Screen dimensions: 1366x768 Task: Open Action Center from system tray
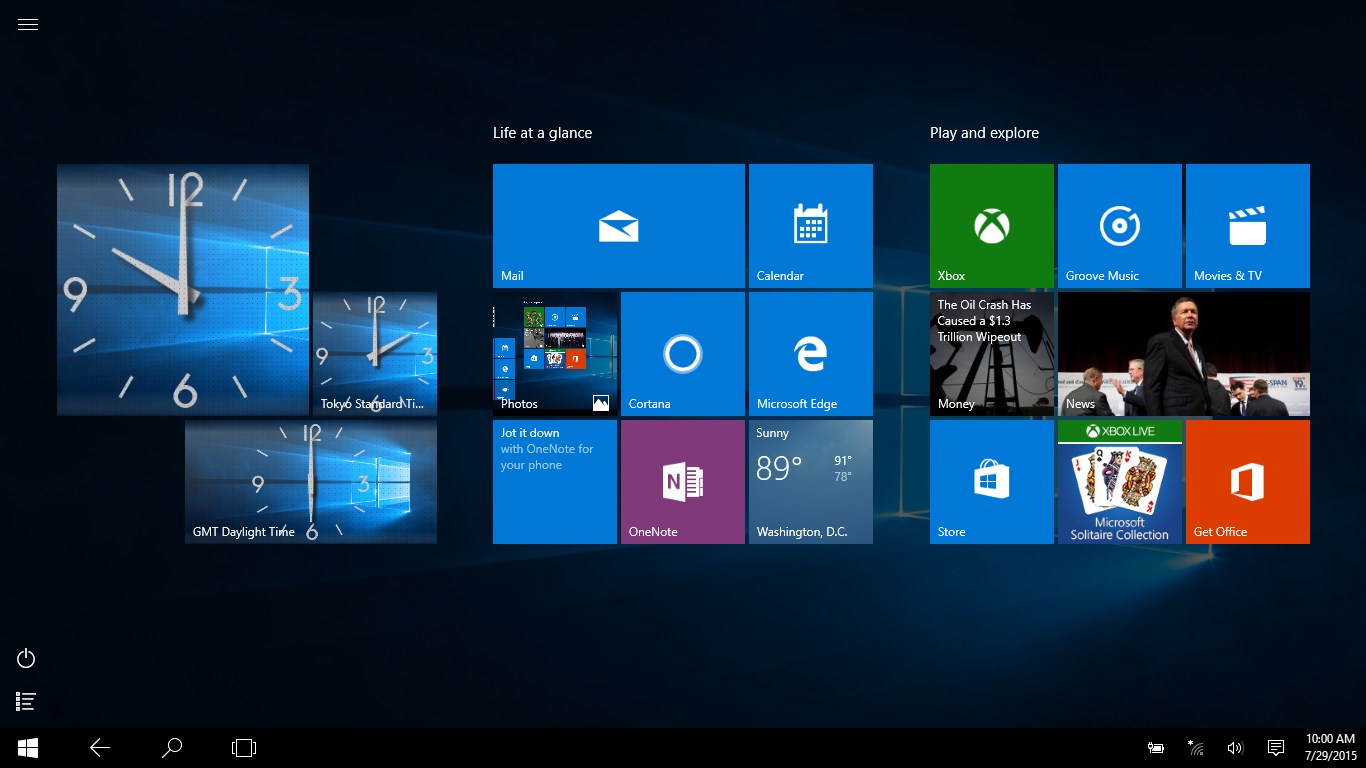[x=1275, y=747]
